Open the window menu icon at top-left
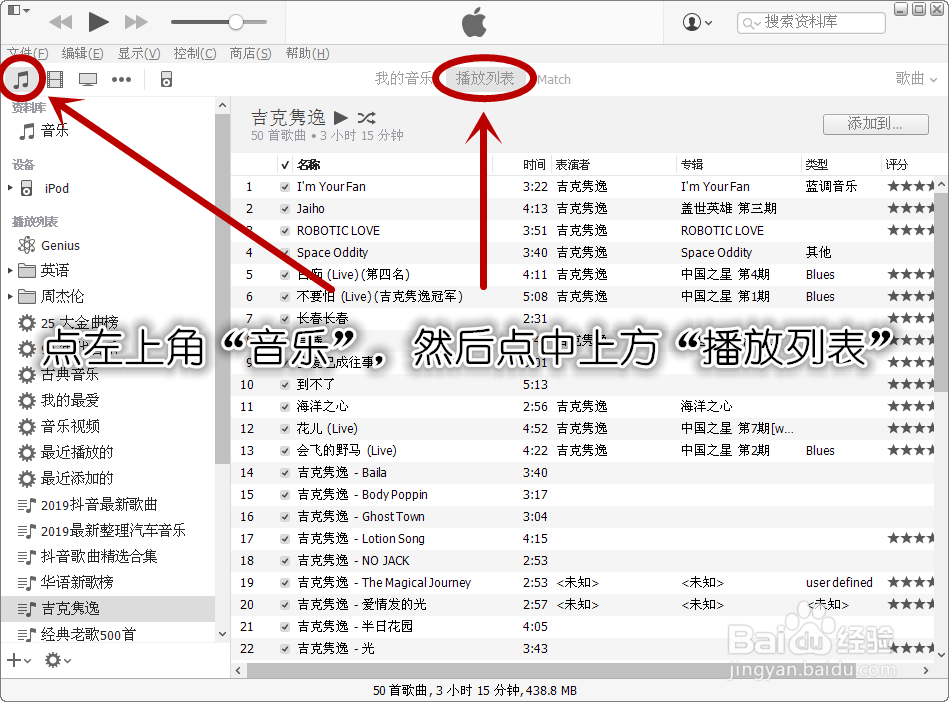Screen dimensions: 949x702 [x=18, y=10]
